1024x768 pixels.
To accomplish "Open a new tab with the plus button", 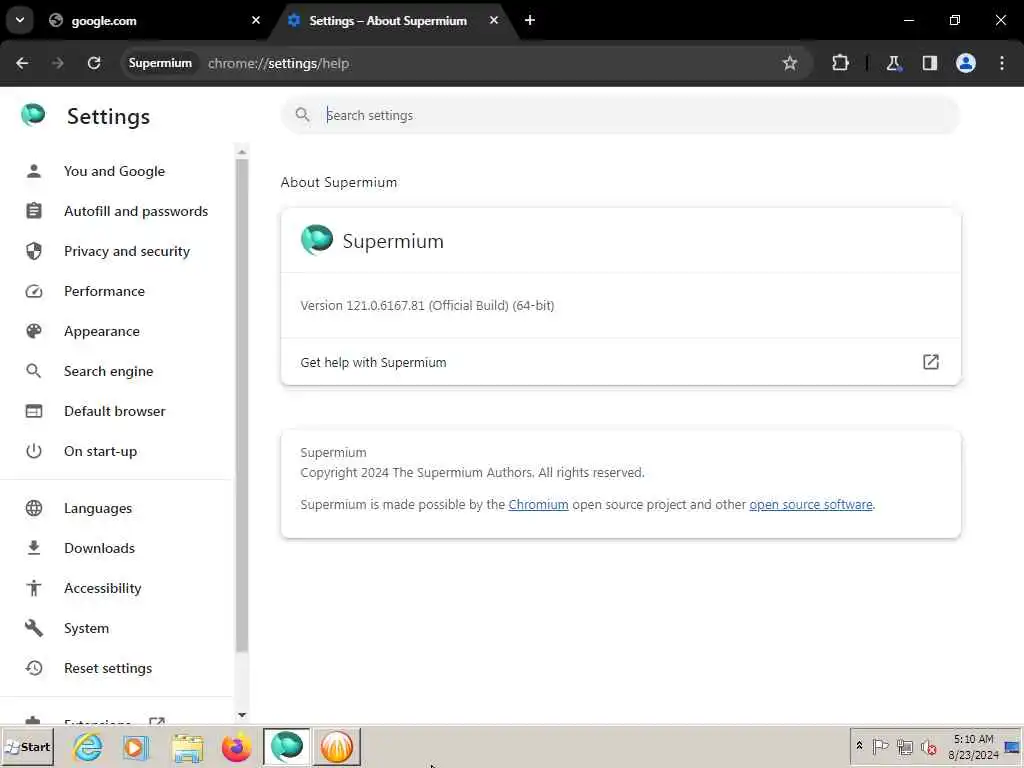I will 530,21.
